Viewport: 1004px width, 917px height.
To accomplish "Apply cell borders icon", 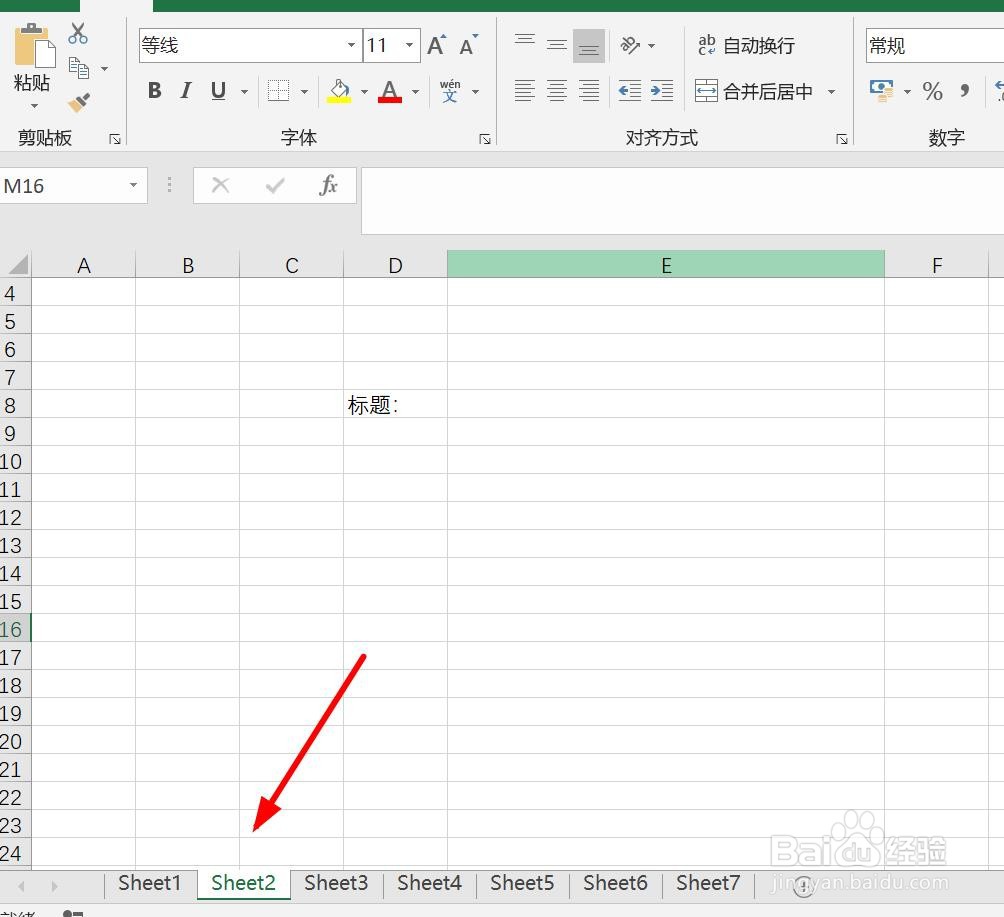I will pyautogui.click(x=279, y=91).
